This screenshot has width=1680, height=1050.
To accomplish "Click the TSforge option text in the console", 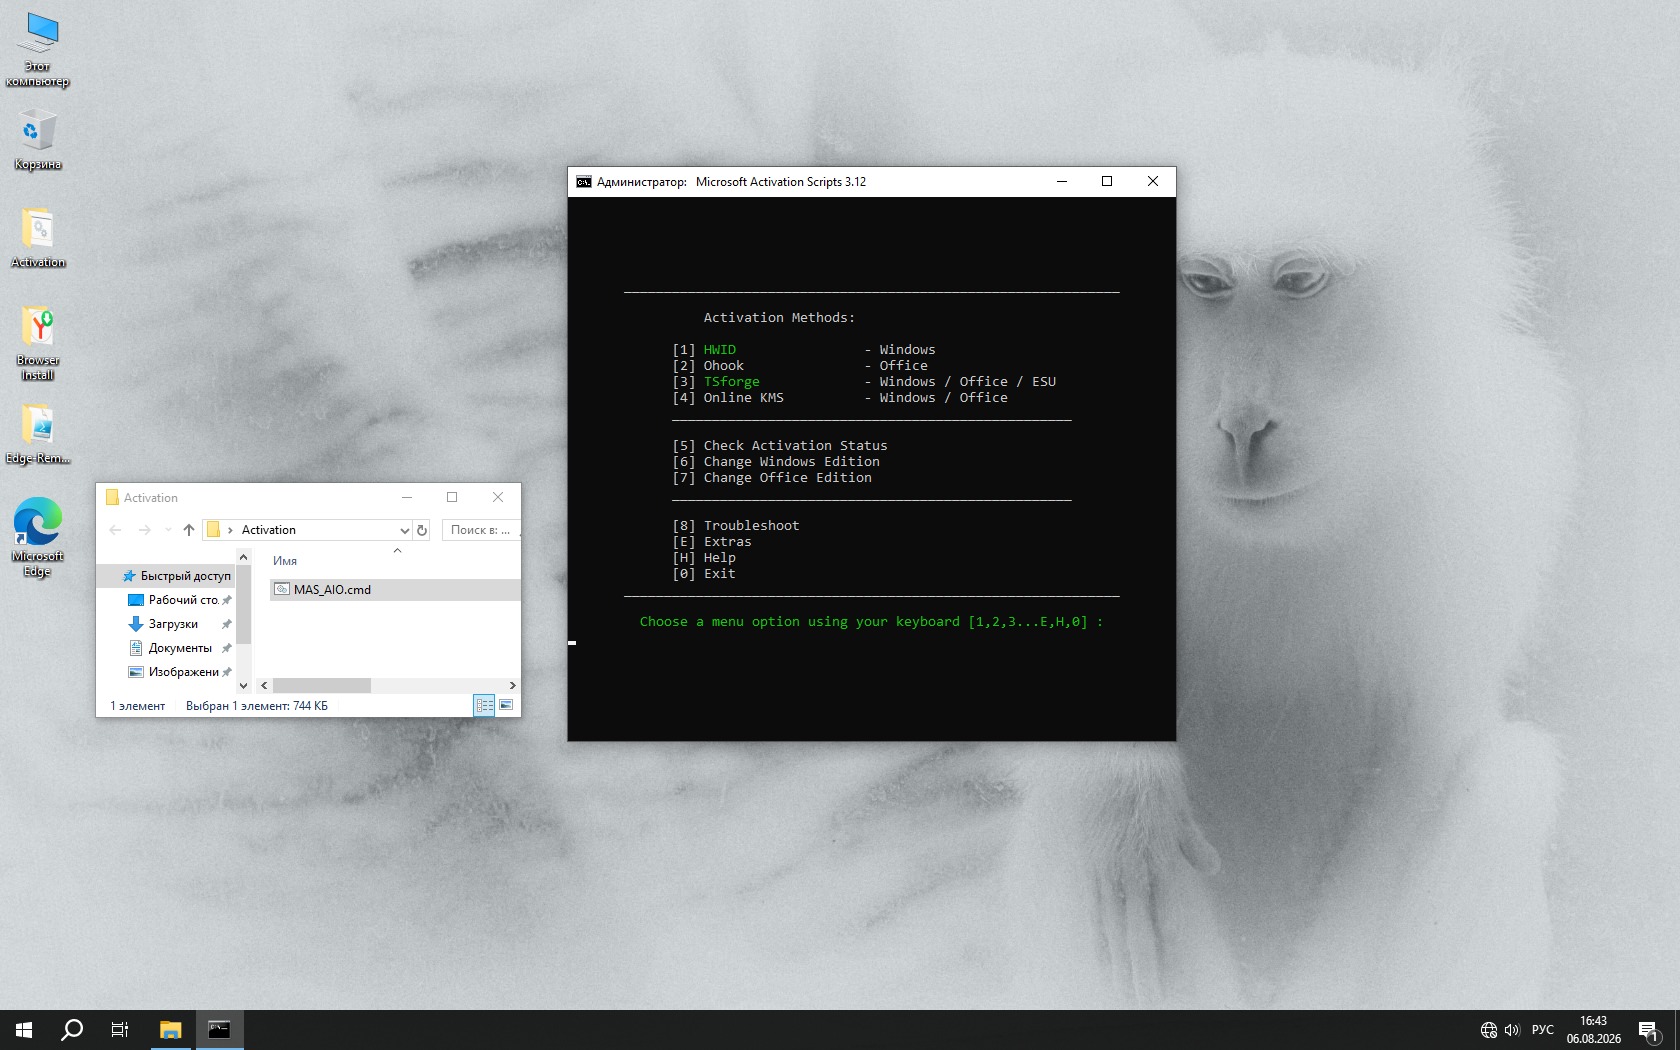I will pyautogui.click(x=732, y=382).
